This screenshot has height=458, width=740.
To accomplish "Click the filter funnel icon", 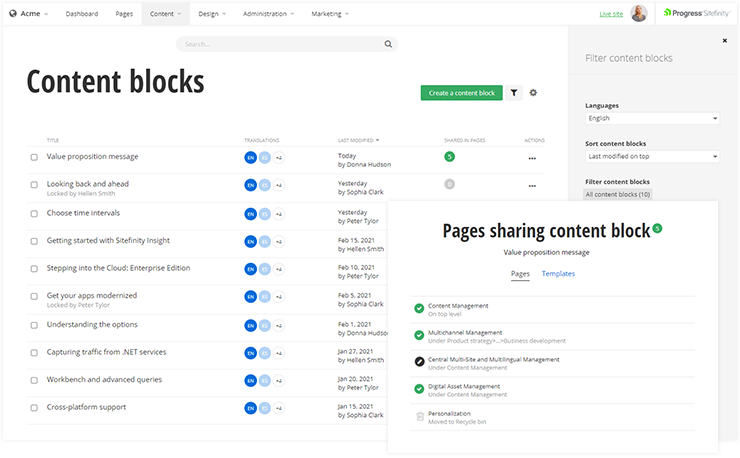I will click(x=514, y=93).
